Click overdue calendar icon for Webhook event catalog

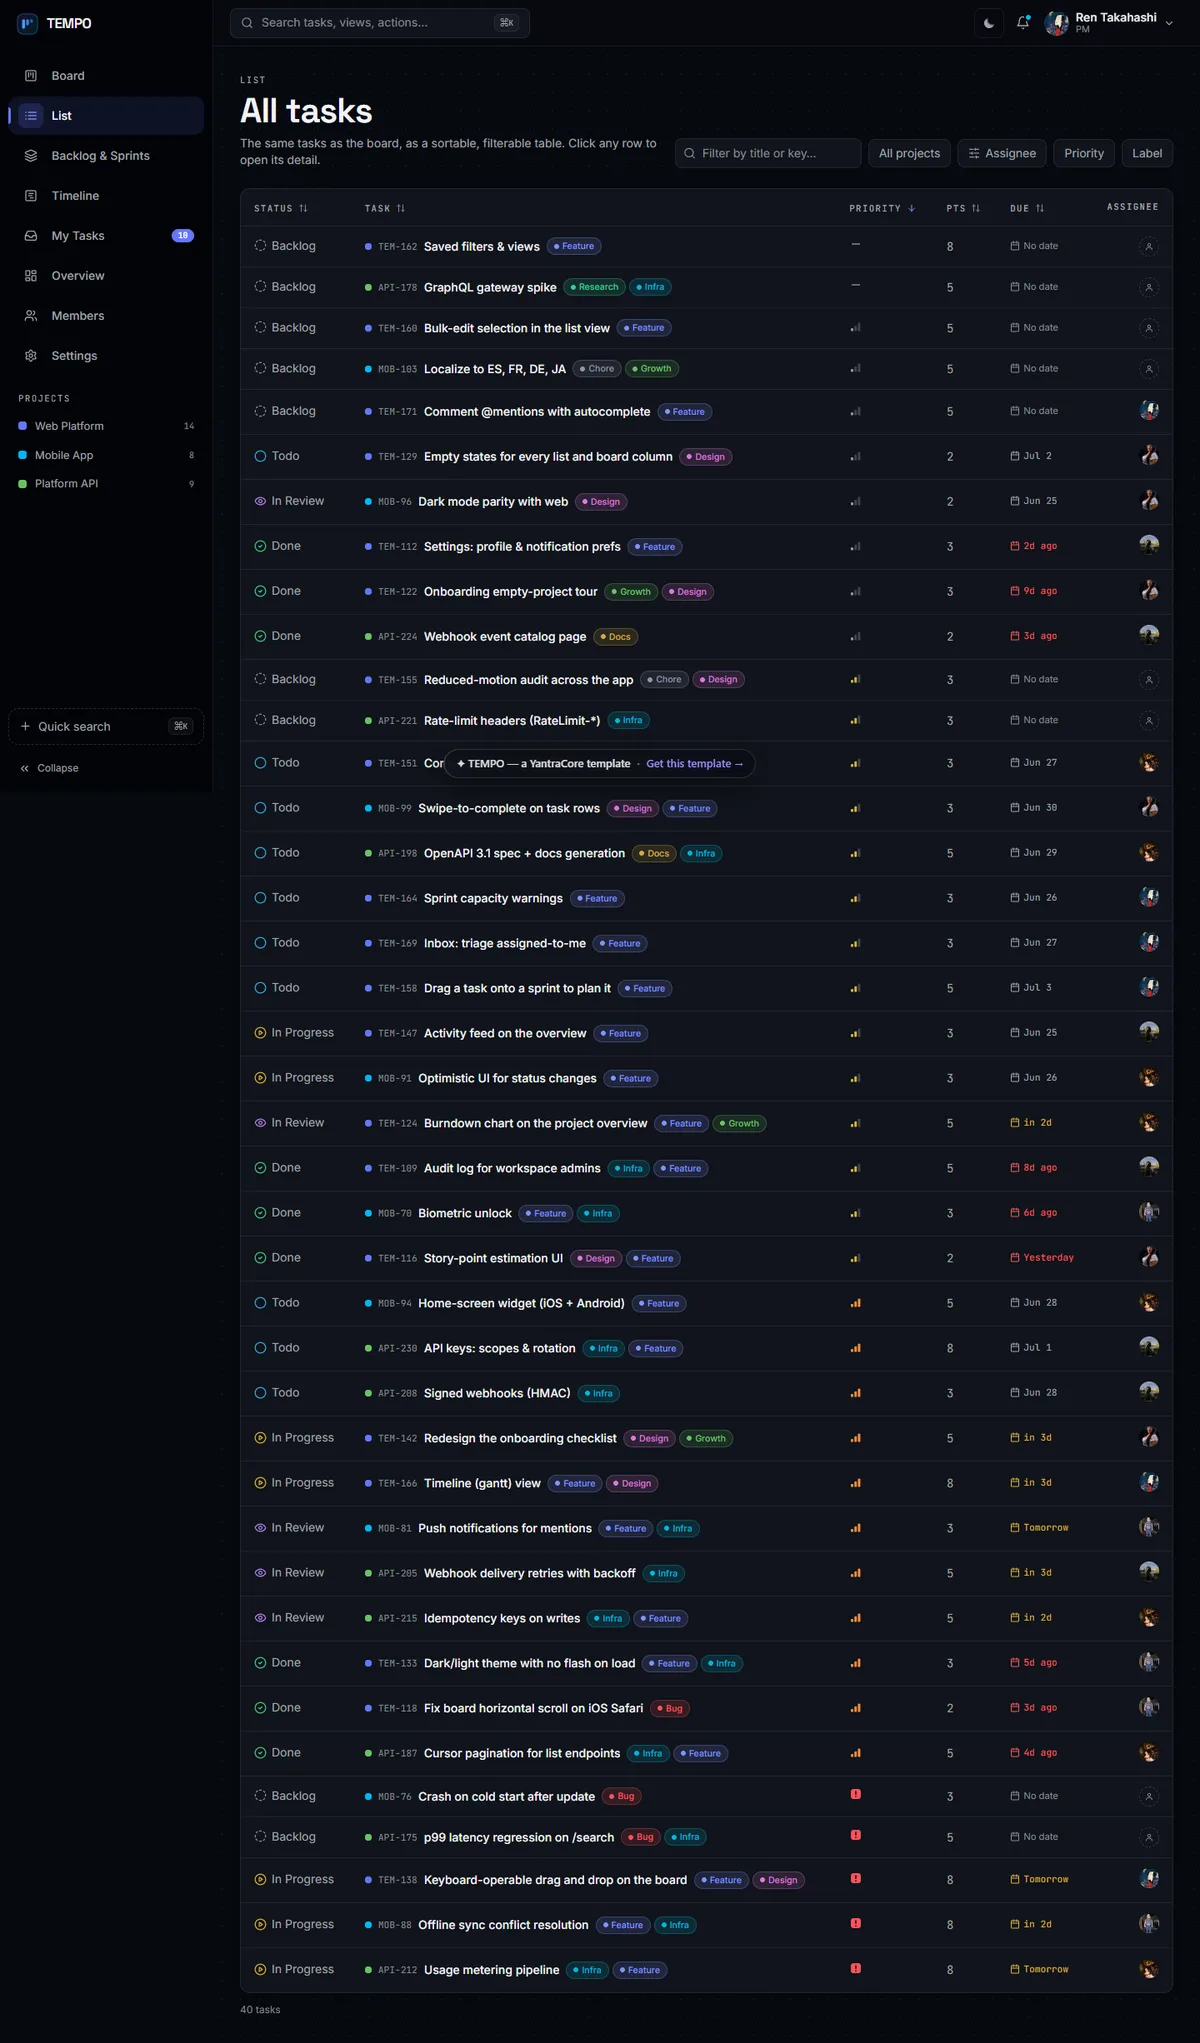pyautogui.click(x=1015, y=636)
